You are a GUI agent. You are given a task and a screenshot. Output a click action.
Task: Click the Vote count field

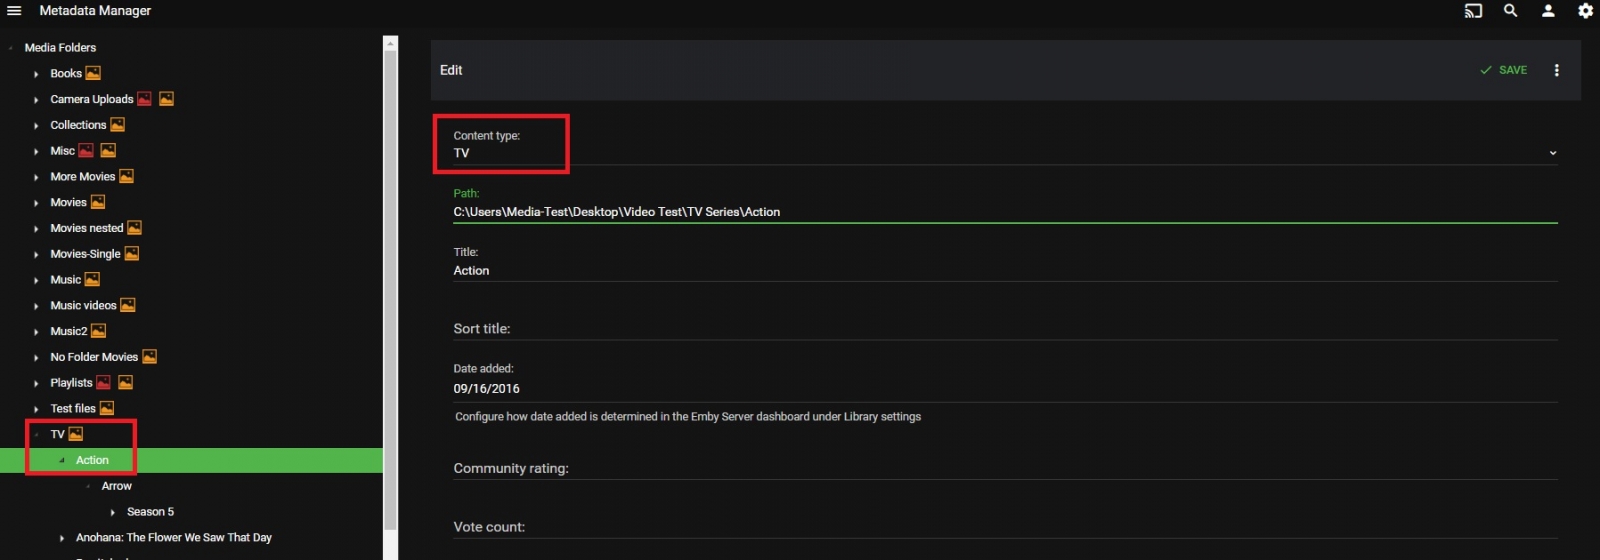point(1005,527)
